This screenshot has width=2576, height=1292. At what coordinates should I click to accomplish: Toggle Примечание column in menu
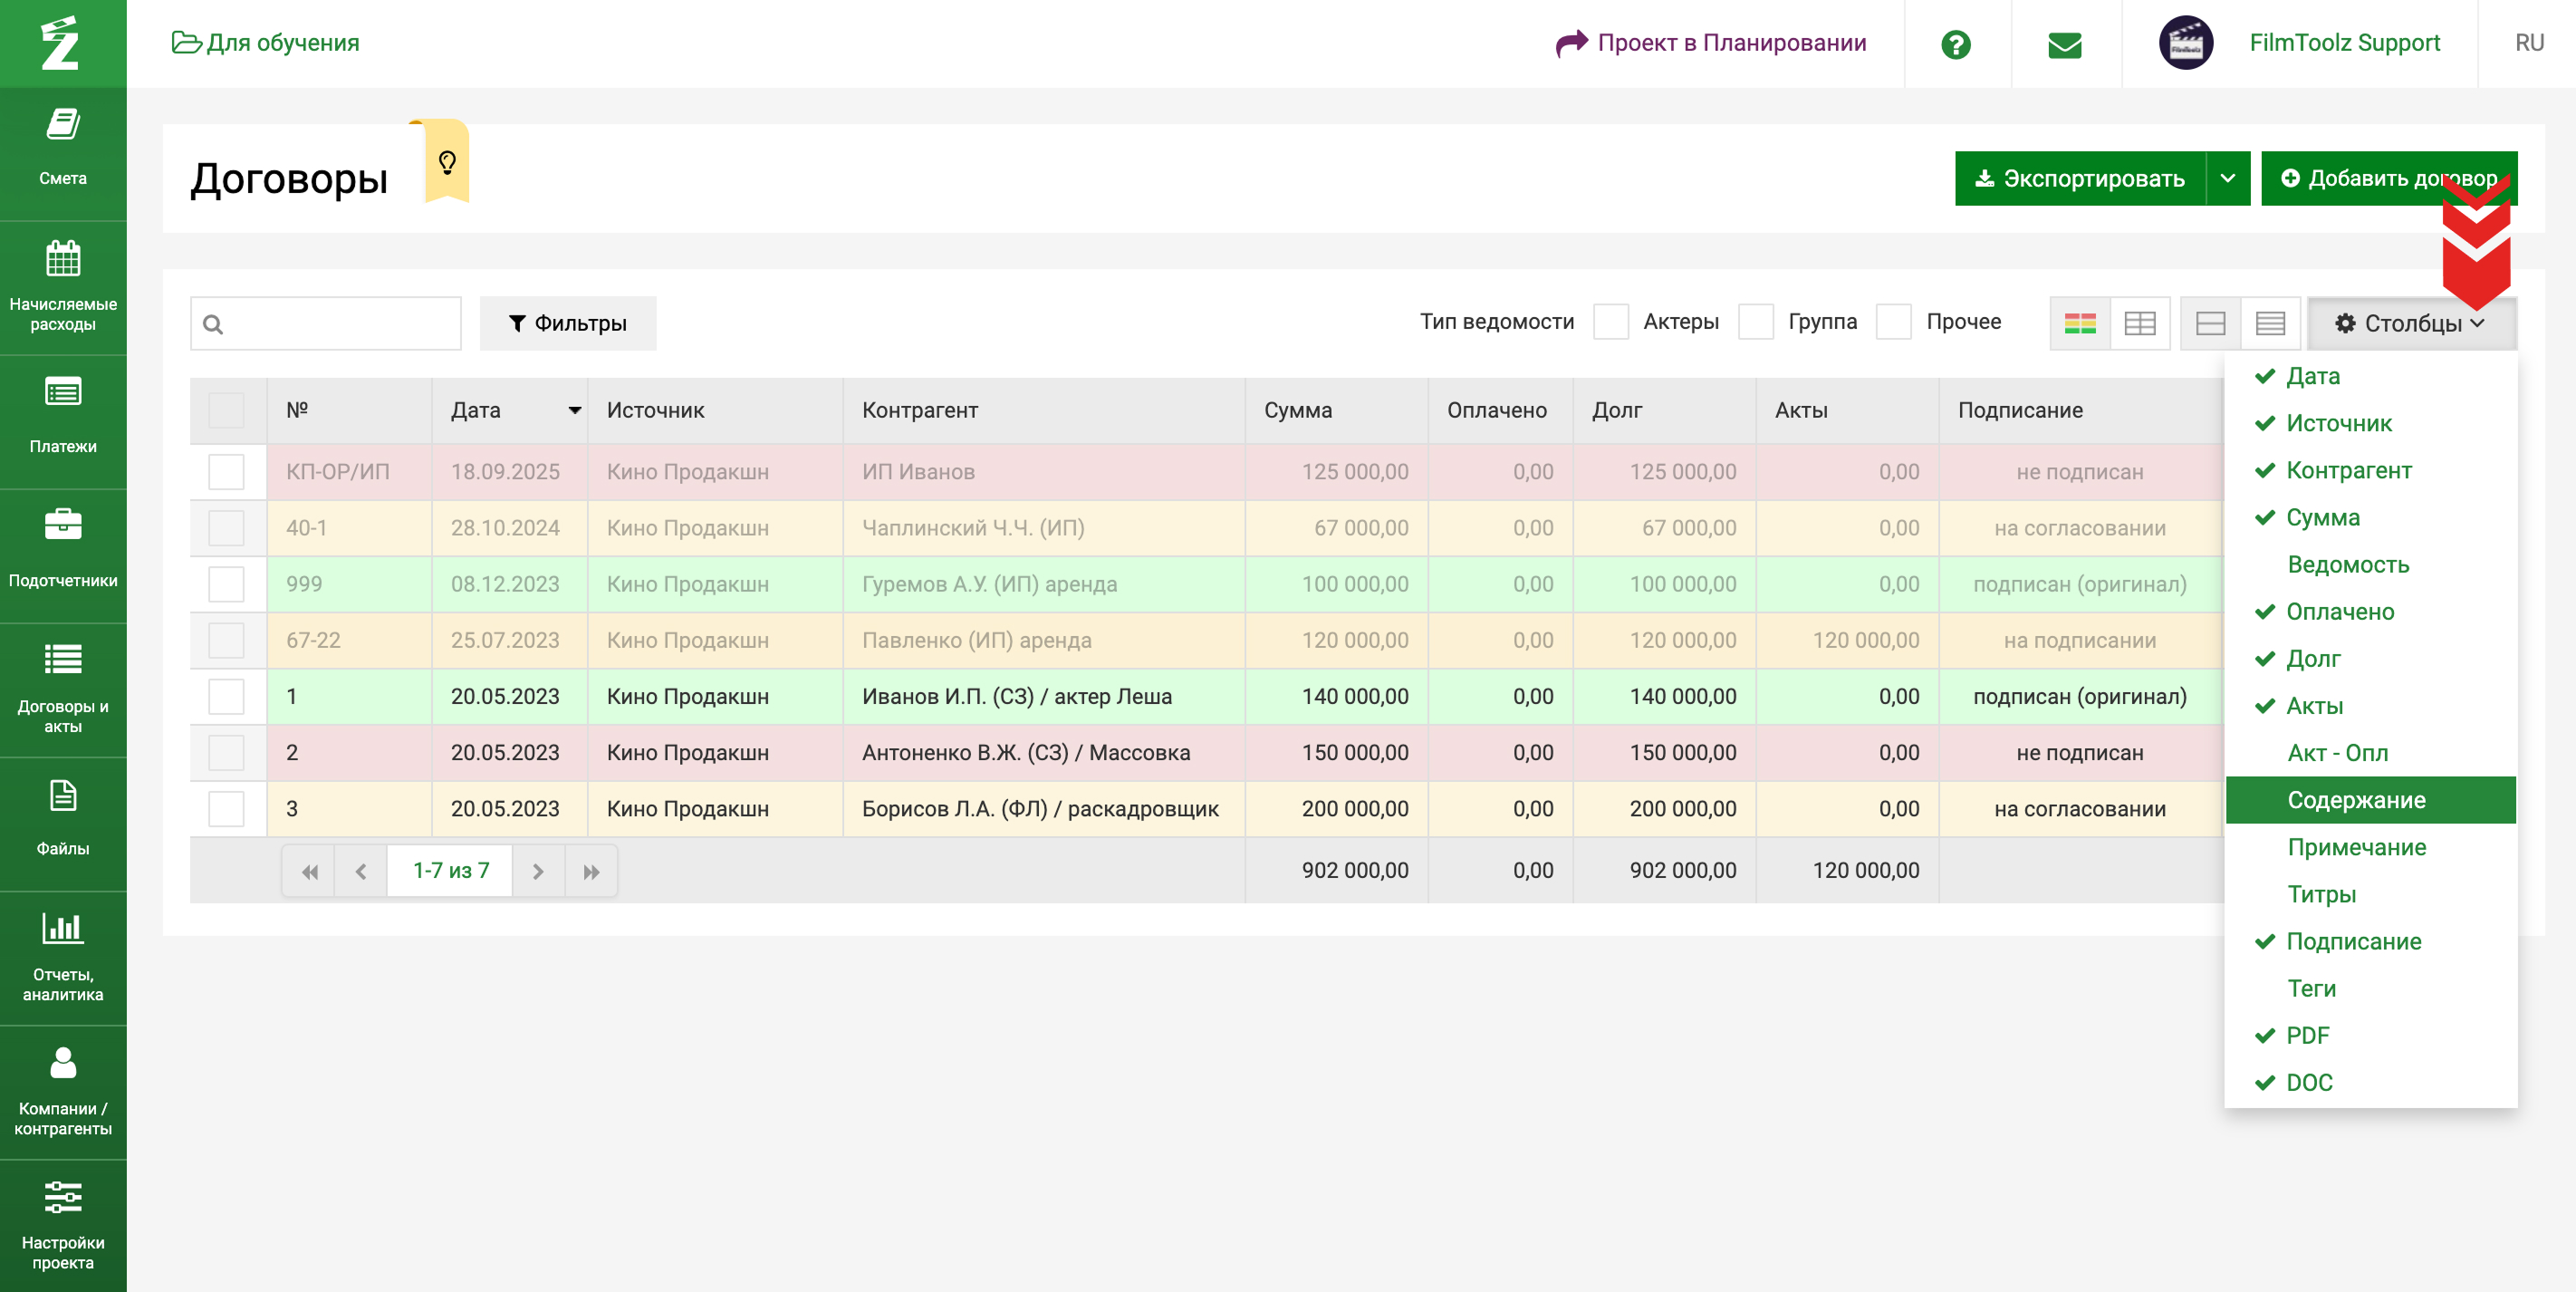[2356, 847]
